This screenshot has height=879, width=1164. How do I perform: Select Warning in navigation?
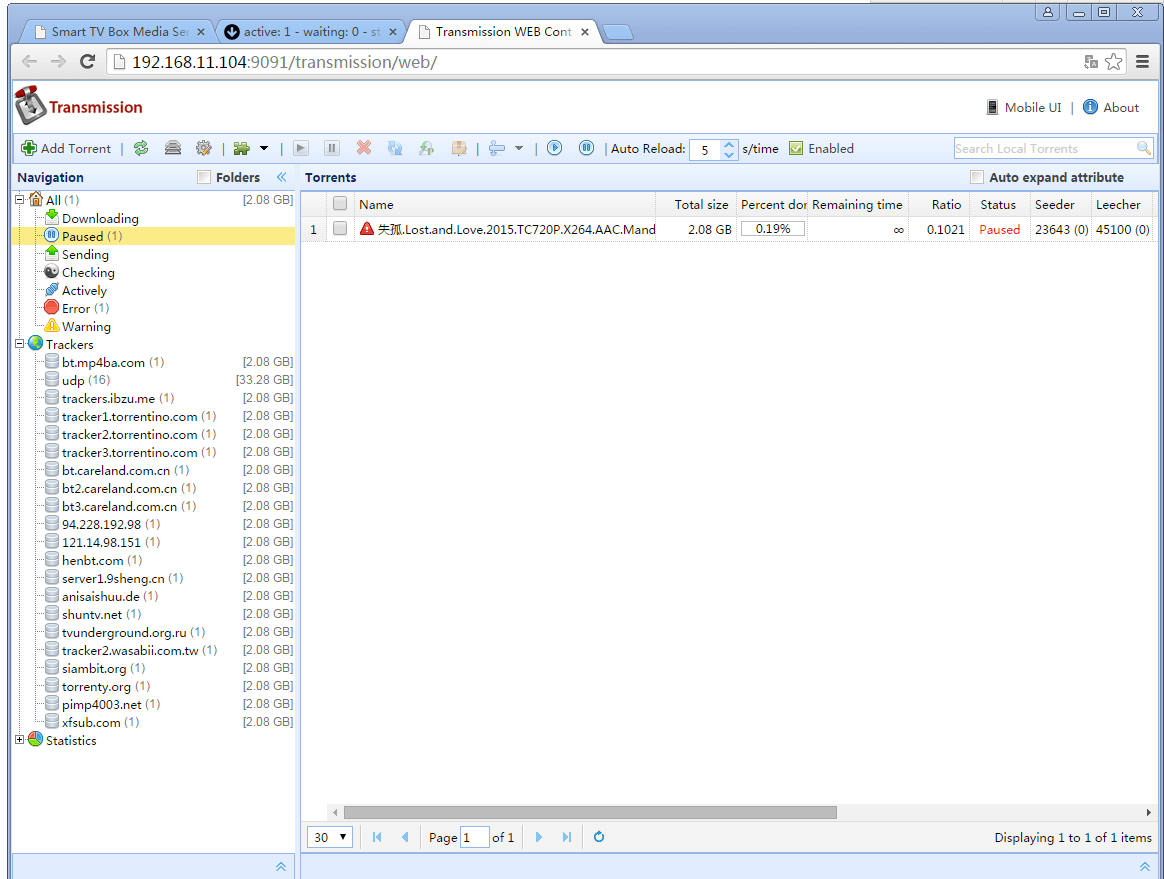pos(86,327)
